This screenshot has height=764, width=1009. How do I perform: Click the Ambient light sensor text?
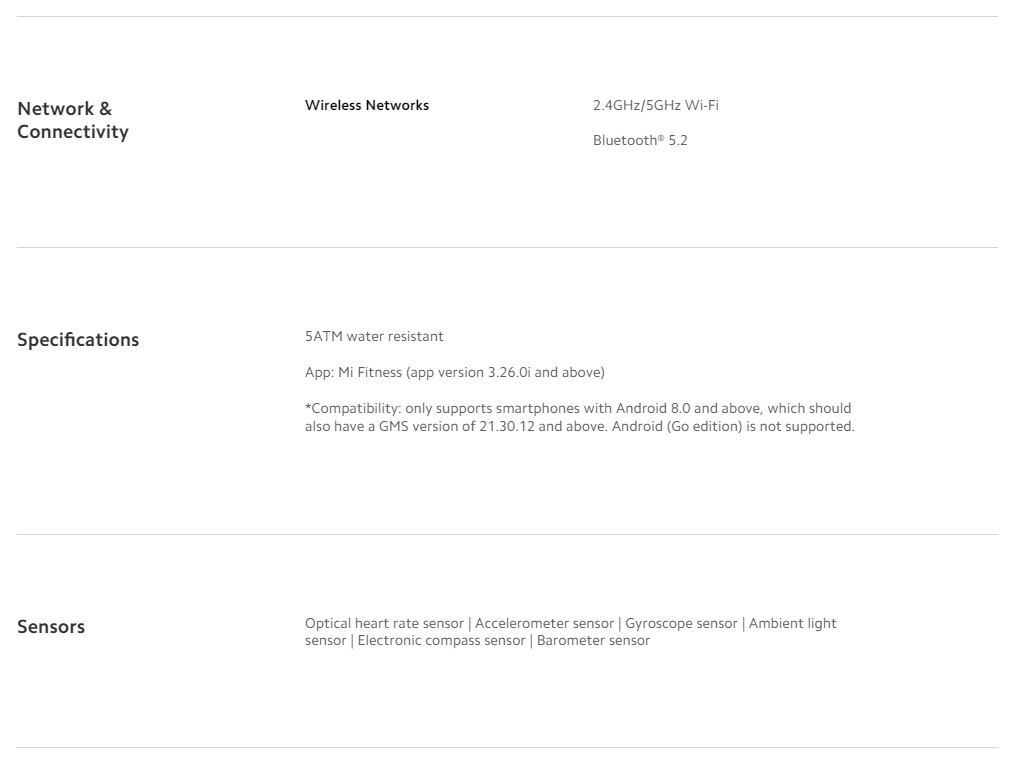(792, 624)
